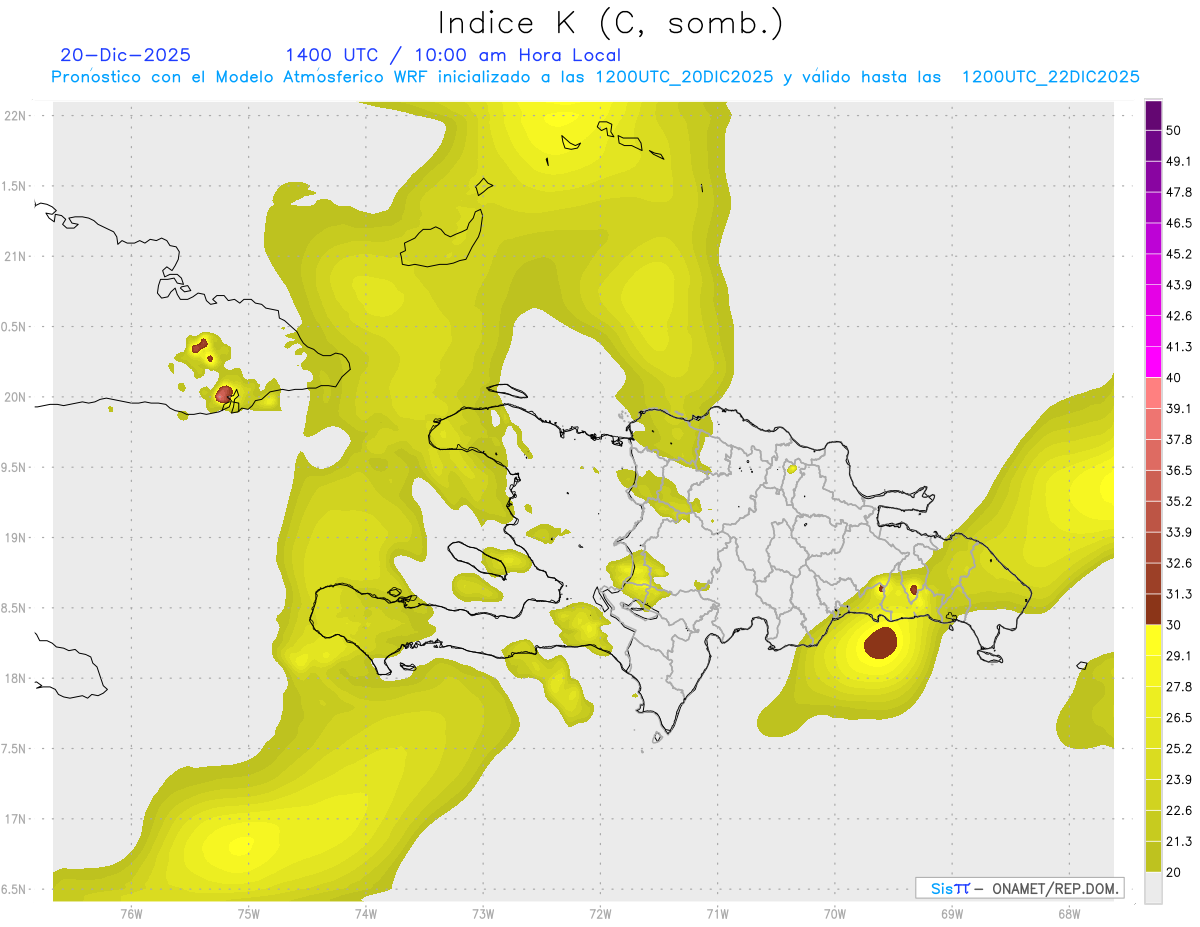Click the colorbar value 30

coord(1173,625)
